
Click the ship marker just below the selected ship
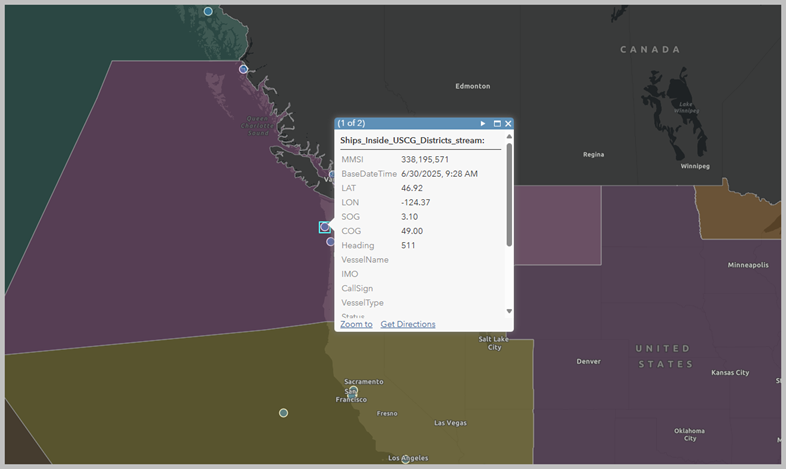pyautogui.click(x=331, y=241)
